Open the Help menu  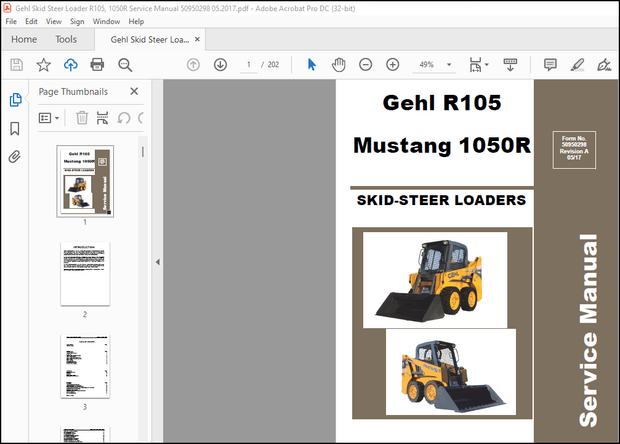pyautogui.click(x=136, y=21)
